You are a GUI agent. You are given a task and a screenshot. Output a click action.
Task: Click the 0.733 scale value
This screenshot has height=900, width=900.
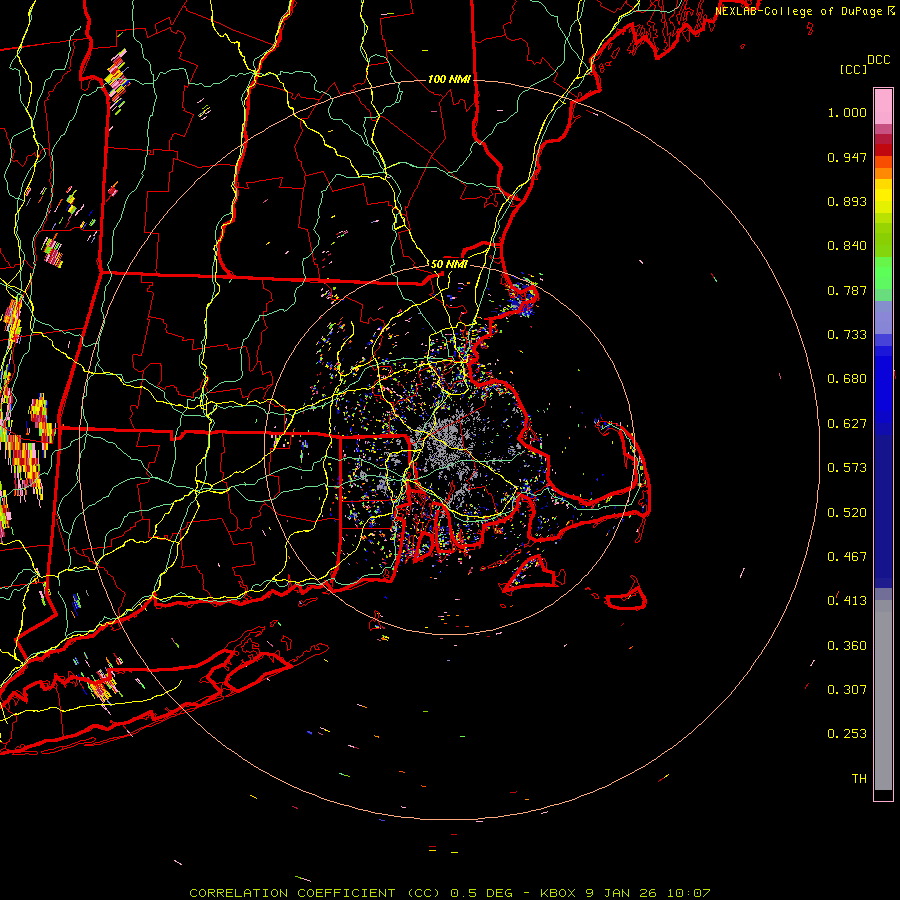(x=847, y=335)
